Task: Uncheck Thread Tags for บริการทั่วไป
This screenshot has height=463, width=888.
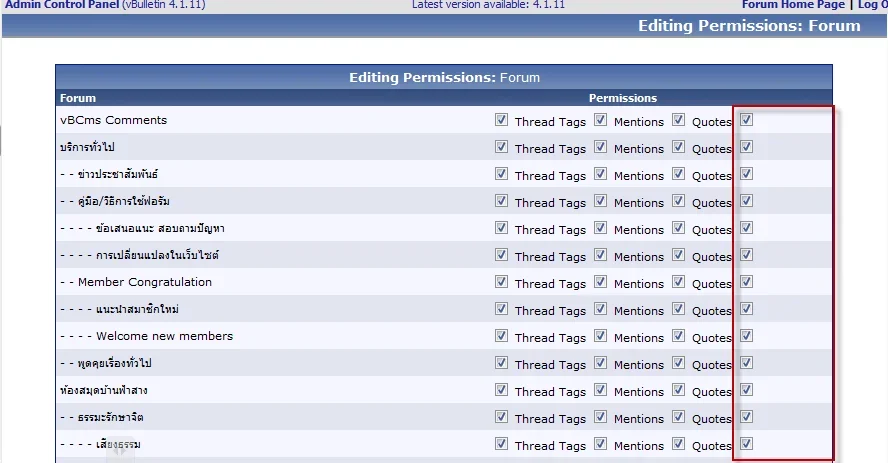Action: [x=501, y=147]
